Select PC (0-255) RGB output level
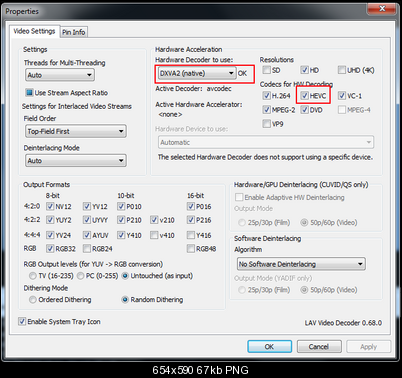The image size is (402, 378). pyautogui.click(x=81, y=276)
